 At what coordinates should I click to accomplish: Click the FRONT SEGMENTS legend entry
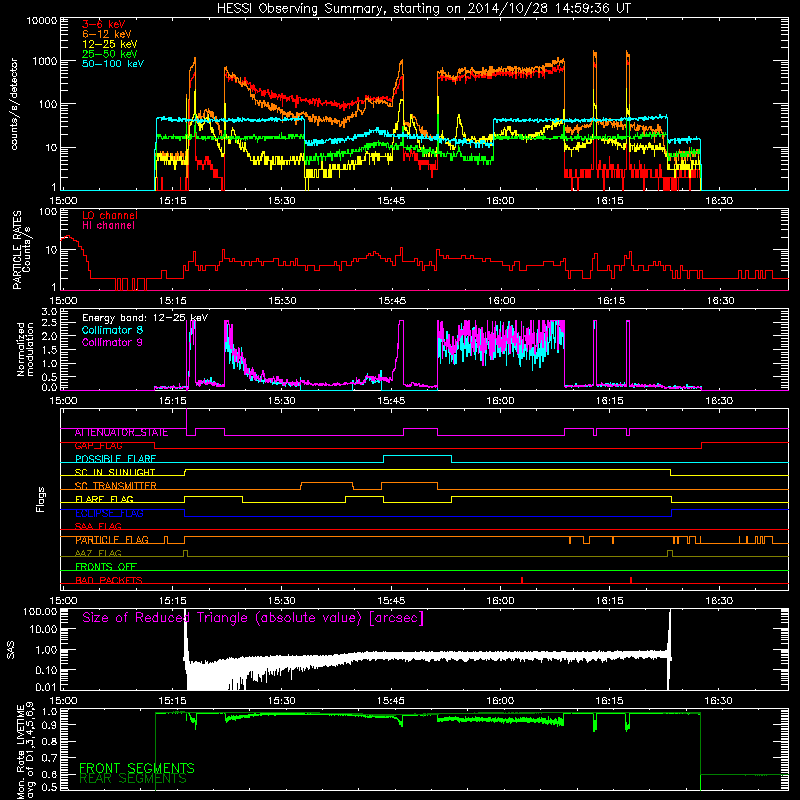pos(137,768)
